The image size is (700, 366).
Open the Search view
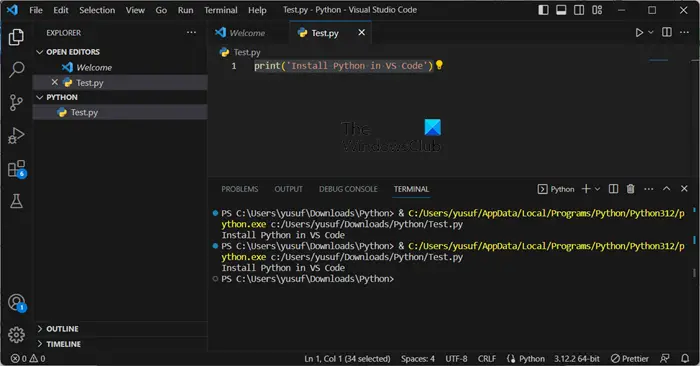tap(16, 70)
